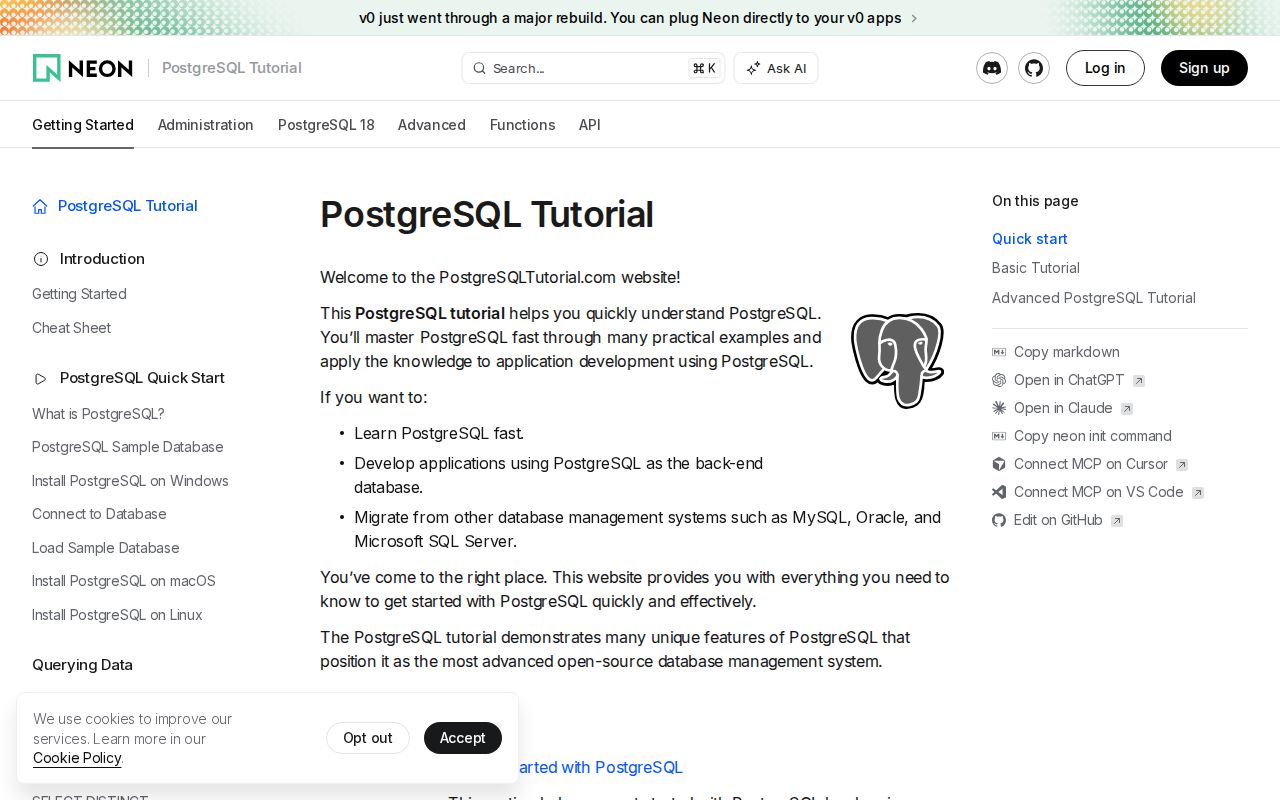
Task: Switch to the Administration tab
Action: (x=205, y=125)
